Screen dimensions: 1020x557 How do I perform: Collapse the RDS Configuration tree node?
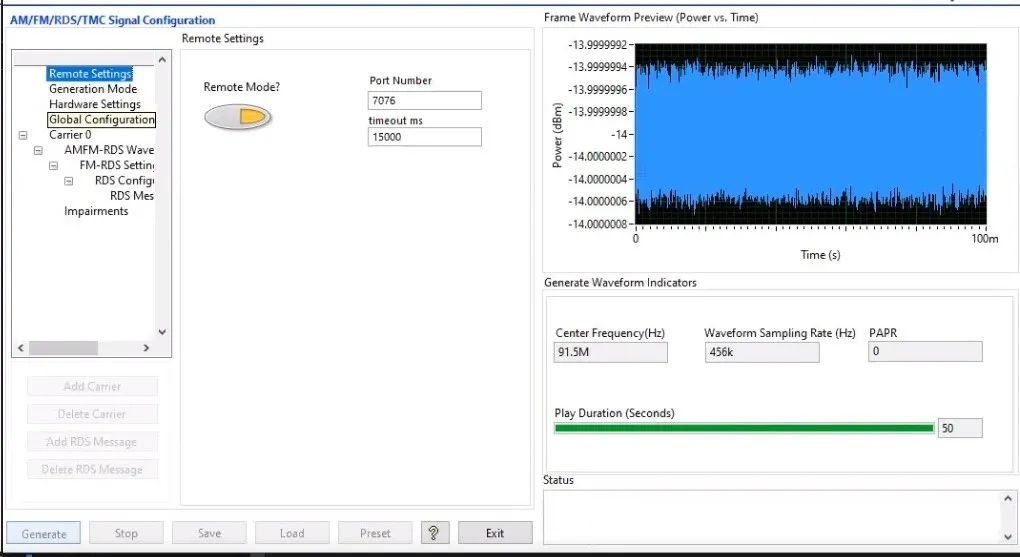click(x=69, y=181)
